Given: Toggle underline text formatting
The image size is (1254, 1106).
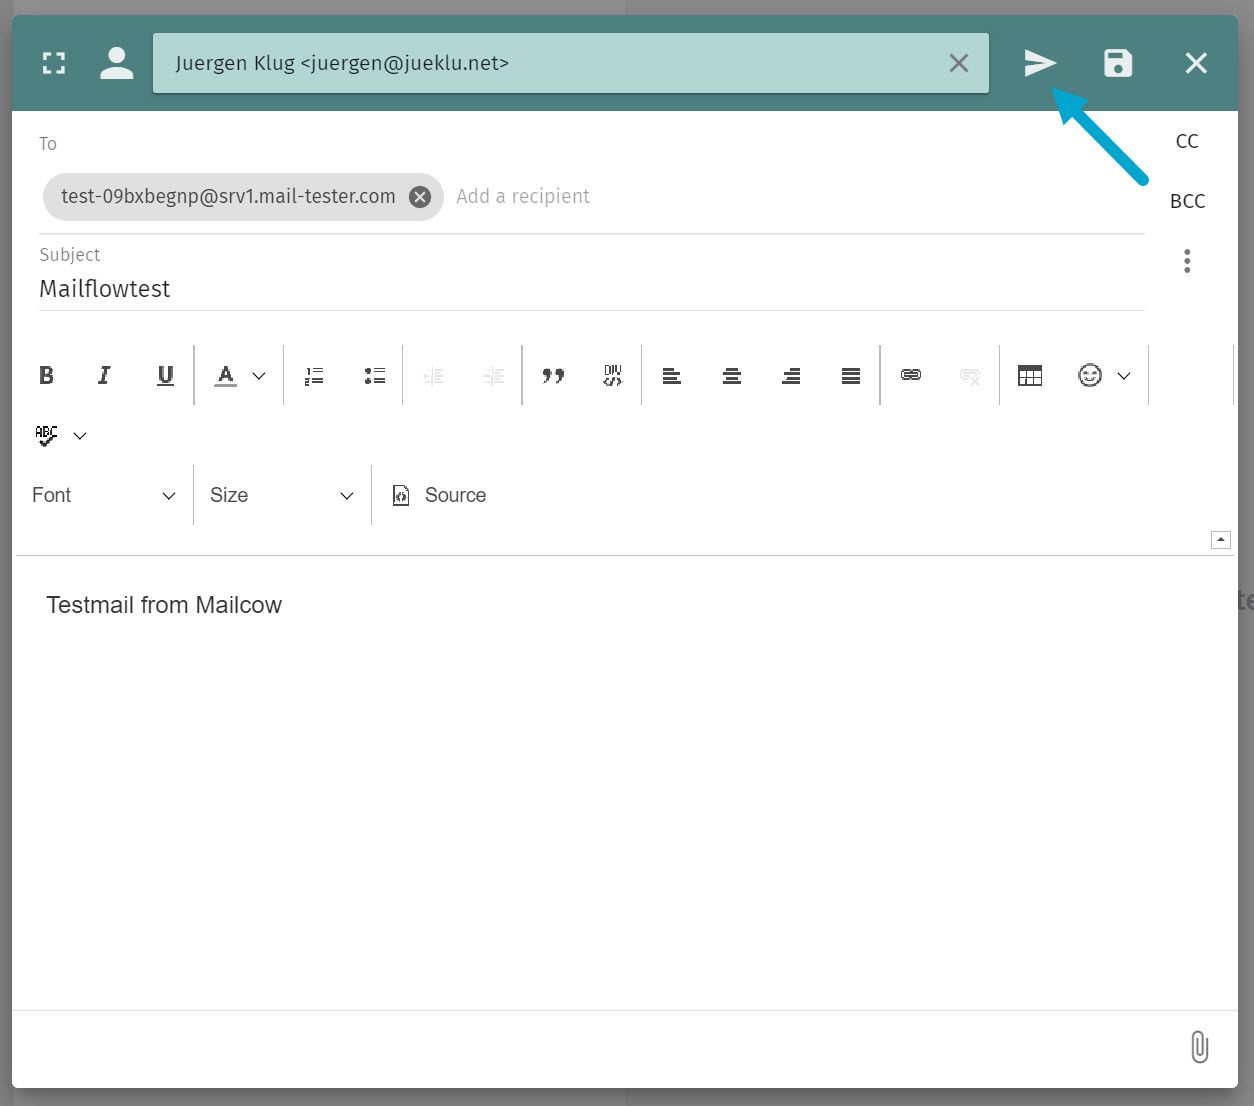Looking at the screenshot, I should coord(165,375).
